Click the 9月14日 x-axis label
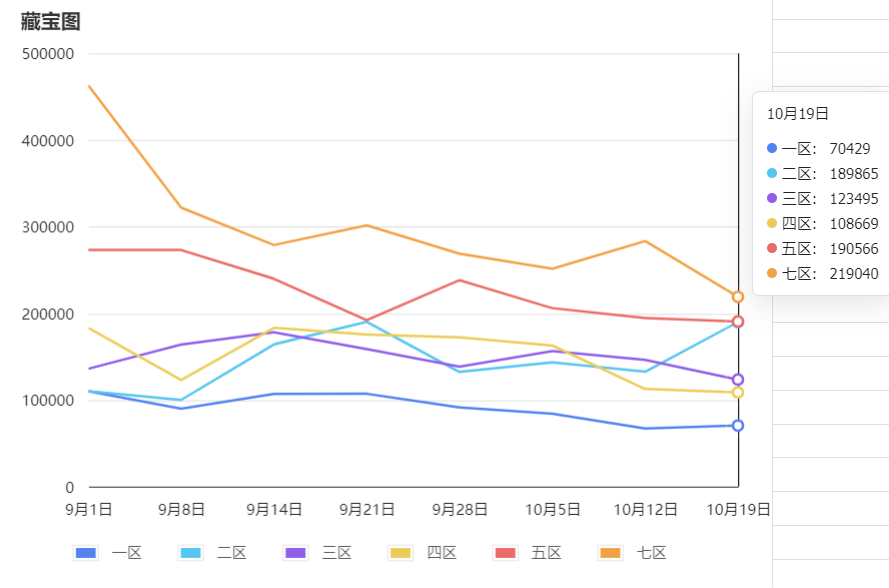The width and height of the screenshot is (889, 588). [274, 509]
